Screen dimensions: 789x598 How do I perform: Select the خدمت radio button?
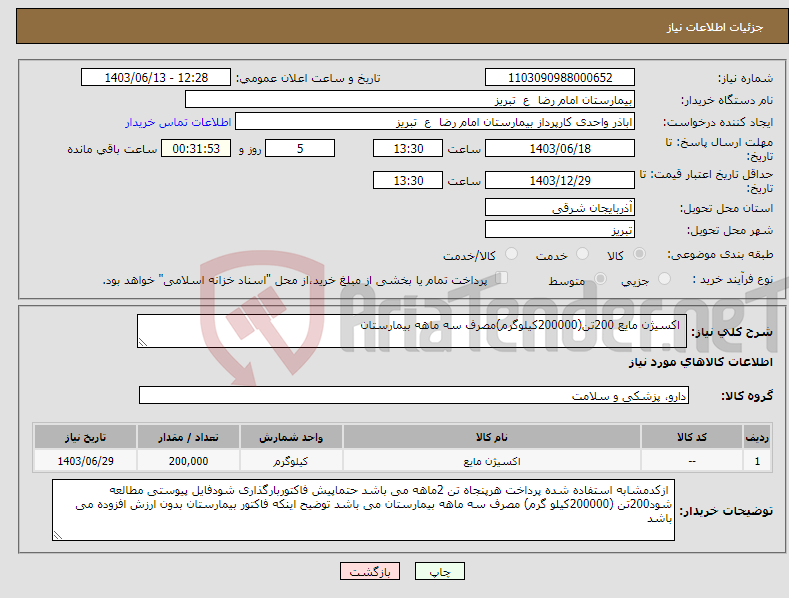(582, 254)
